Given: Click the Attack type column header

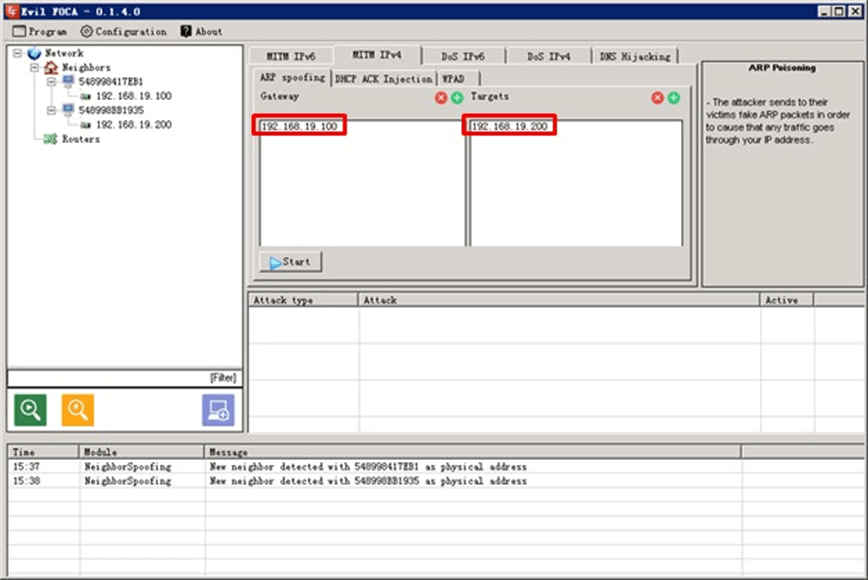Looking at the screenshot, I should coord(303,300).
